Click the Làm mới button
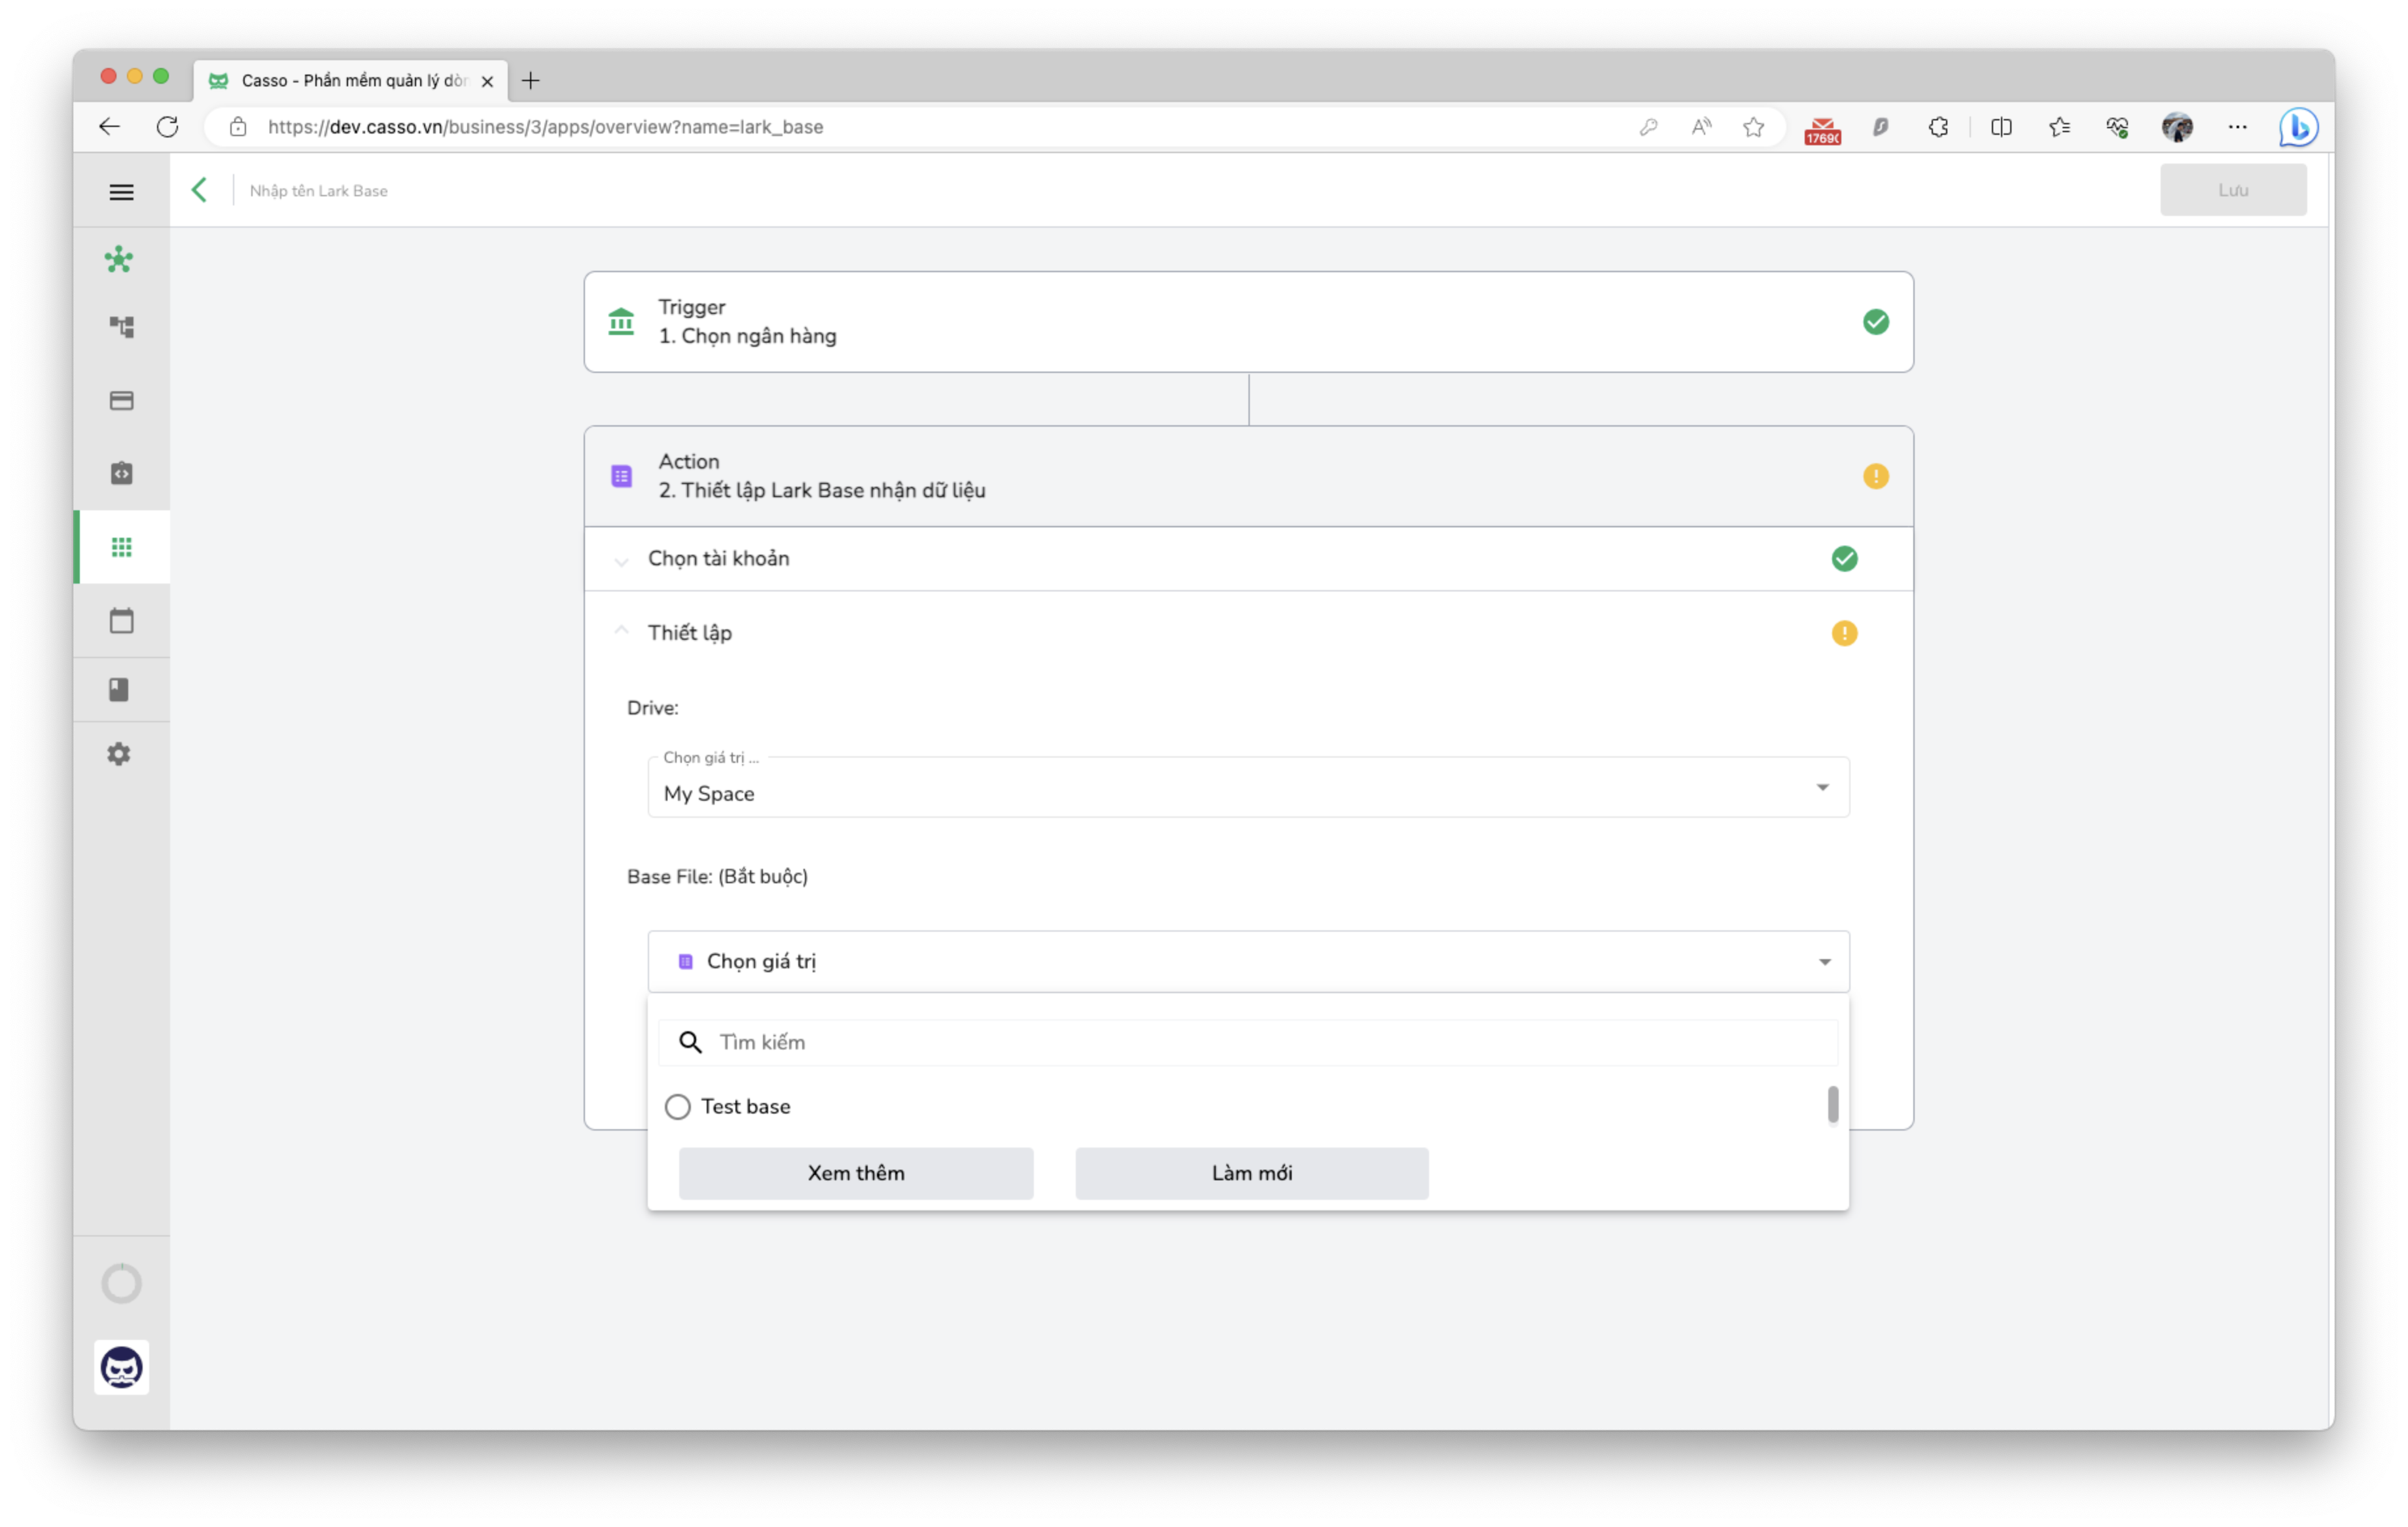Screen dimensions: 2408x1527 pos(1251,1173)
